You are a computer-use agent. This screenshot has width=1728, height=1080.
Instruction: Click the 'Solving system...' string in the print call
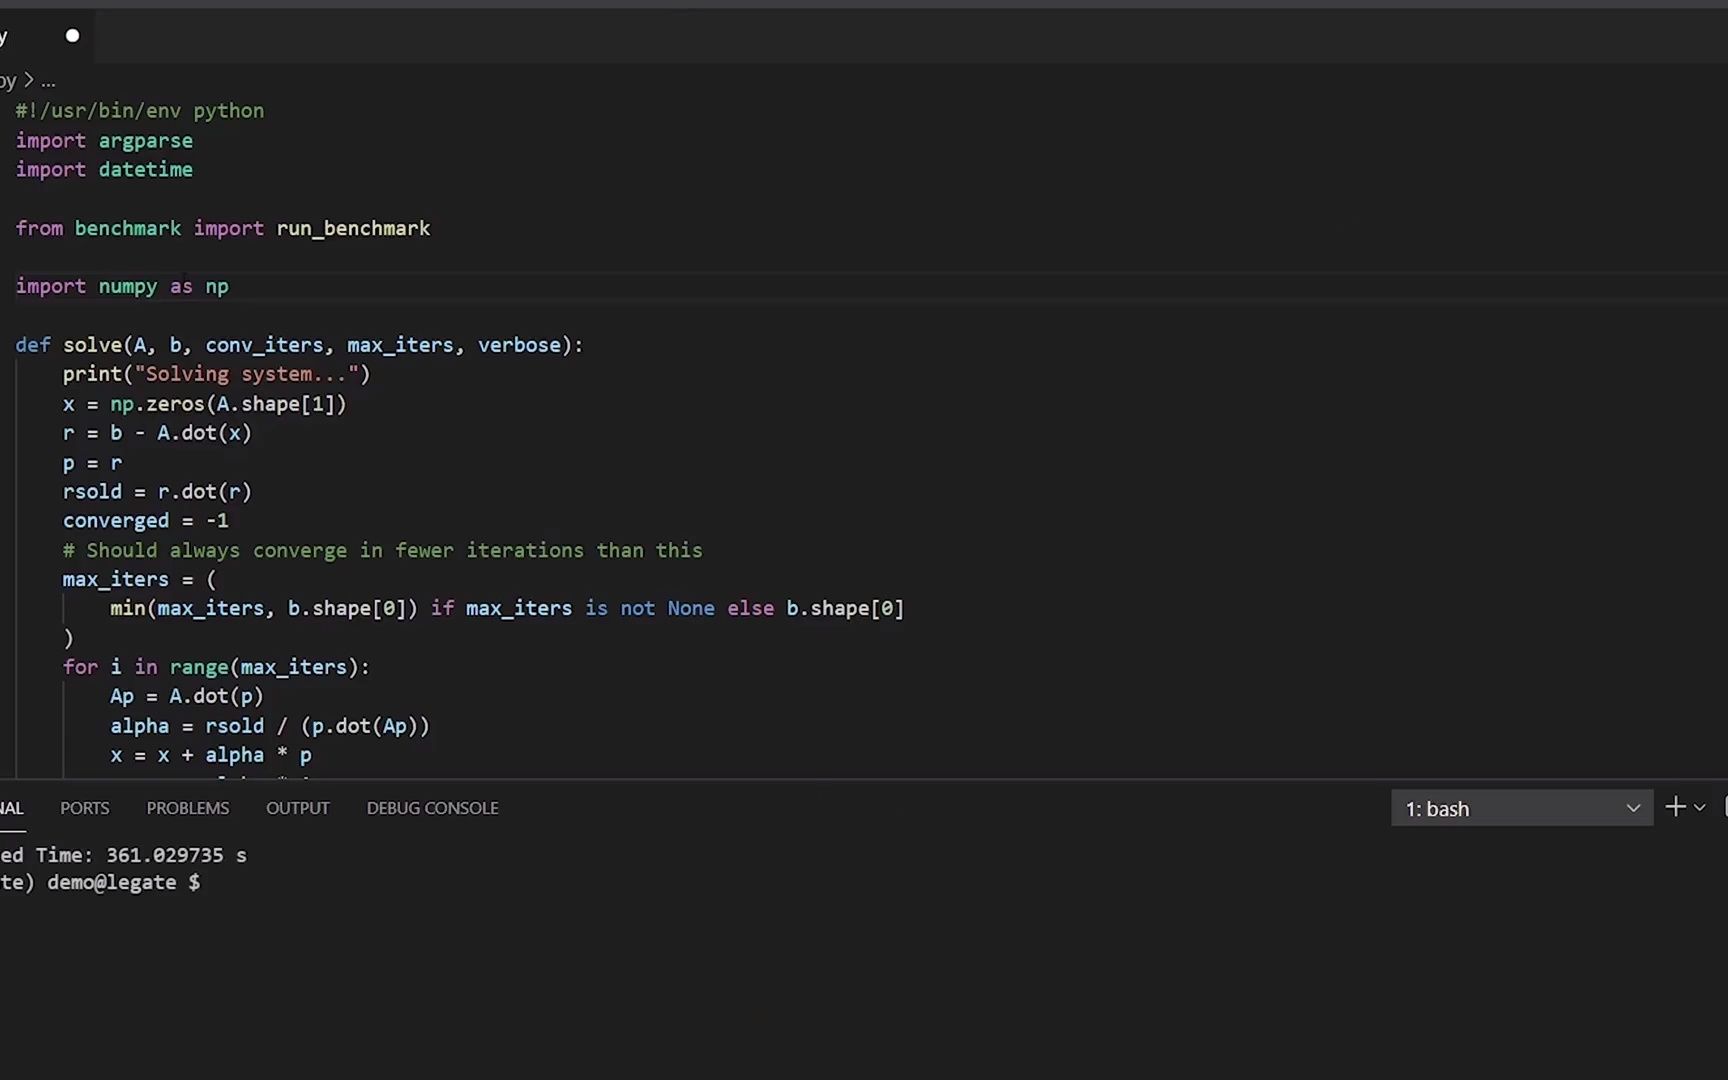coord(246,374)
